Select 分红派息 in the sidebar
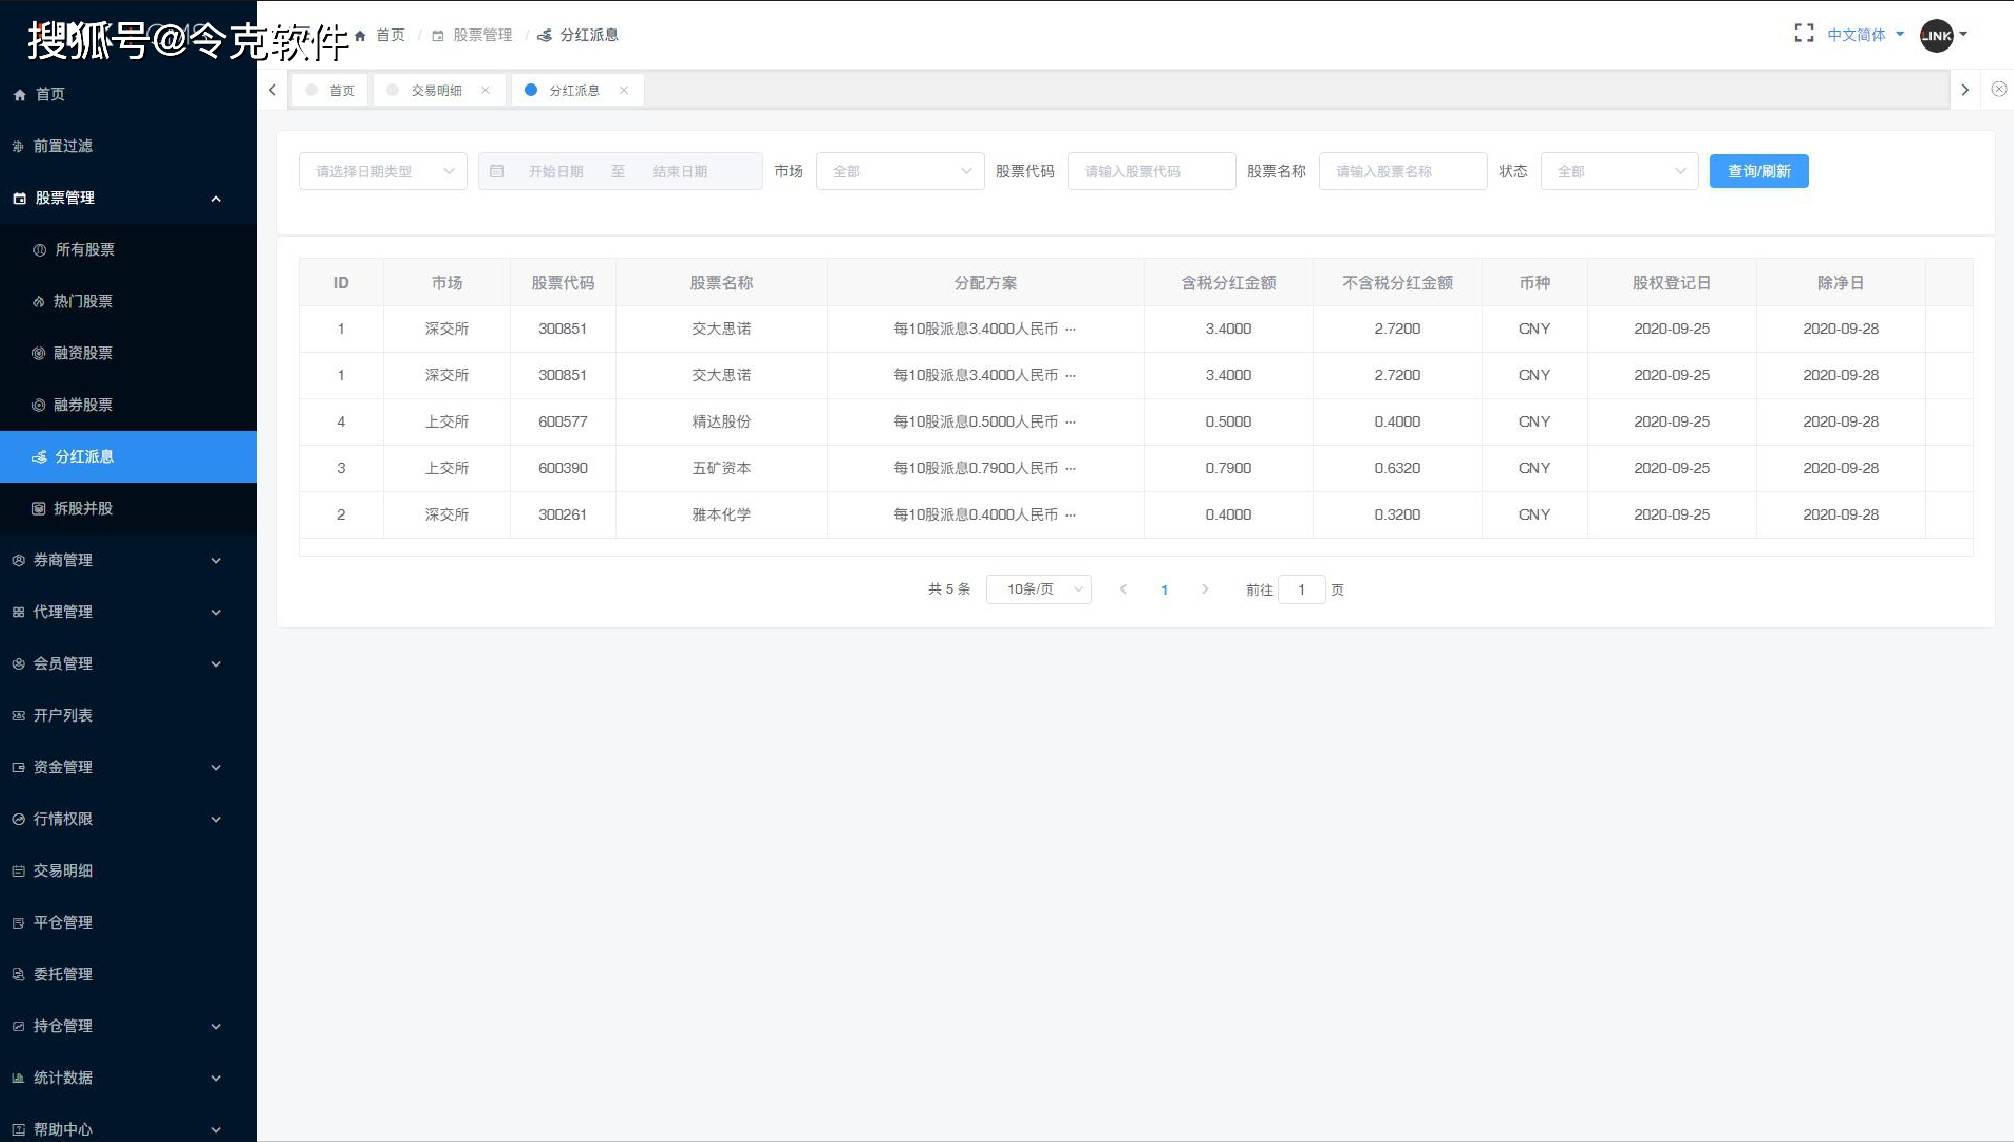Image resolution: width=2014 pixels, height=1142 pixels. coord(128,457)
